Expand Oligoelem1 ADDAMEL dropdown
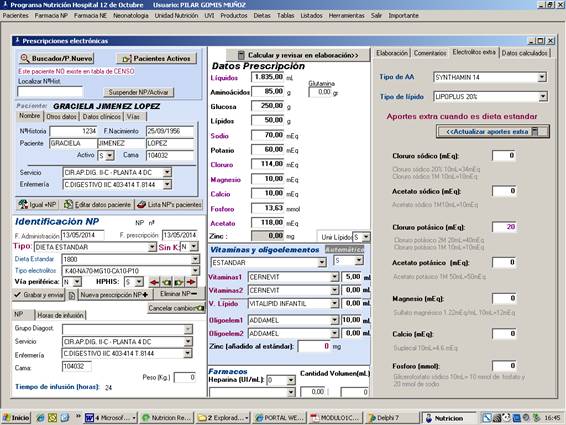Viewport: 566px width, 425px height. [334, 320]
